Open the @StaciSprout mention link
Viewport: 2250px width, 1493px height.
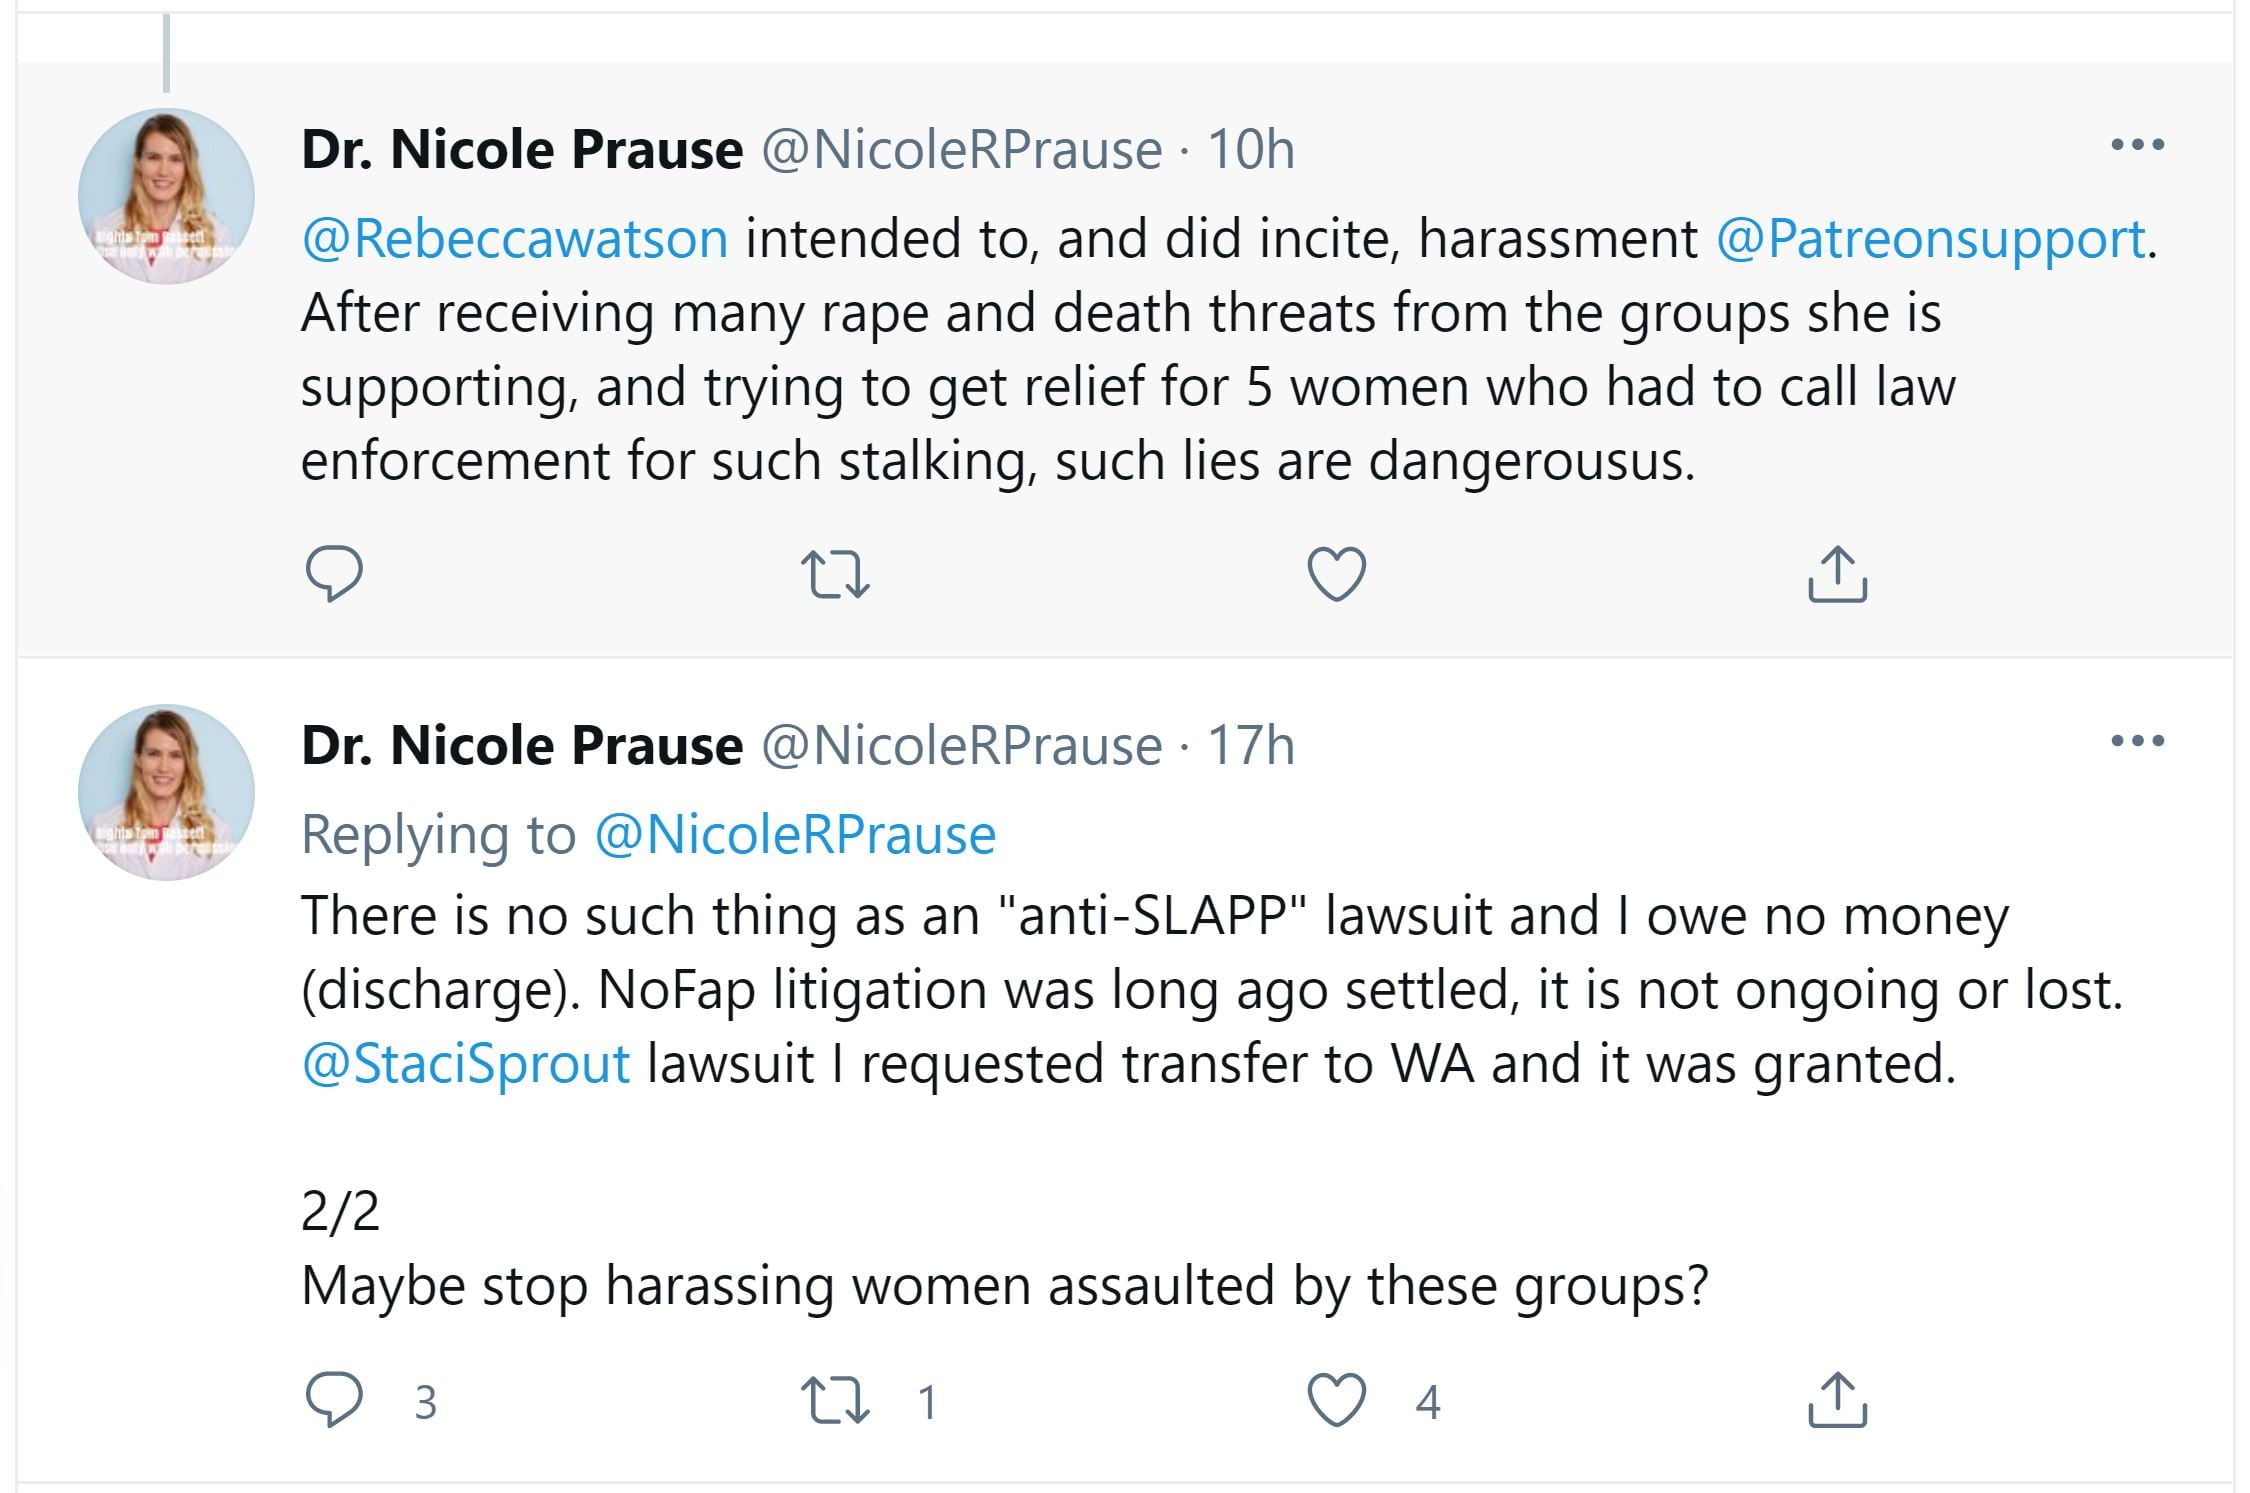pyautogui.click(x=466, y=1063)
